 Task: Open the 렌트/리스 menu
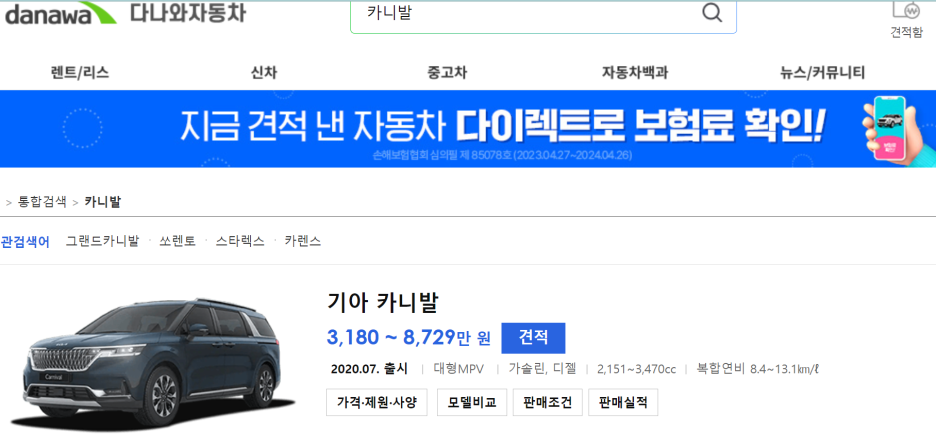80,73
